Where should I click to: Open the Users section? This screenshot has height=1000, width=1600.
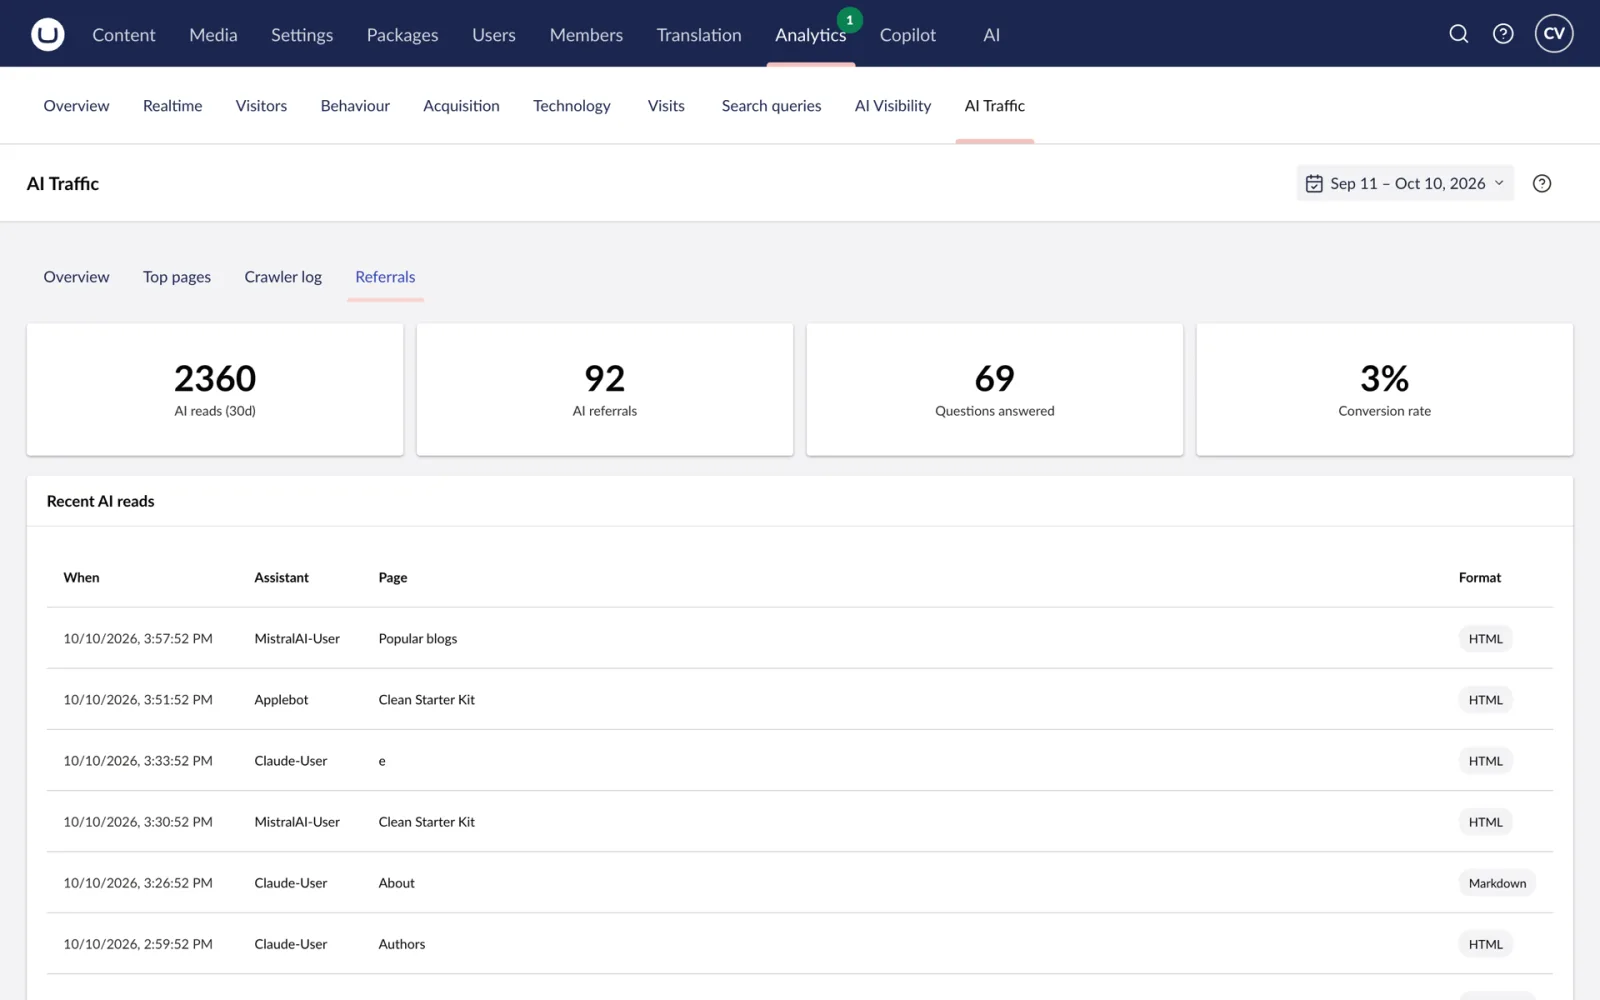pyautogui.click(x=494, y=35)
